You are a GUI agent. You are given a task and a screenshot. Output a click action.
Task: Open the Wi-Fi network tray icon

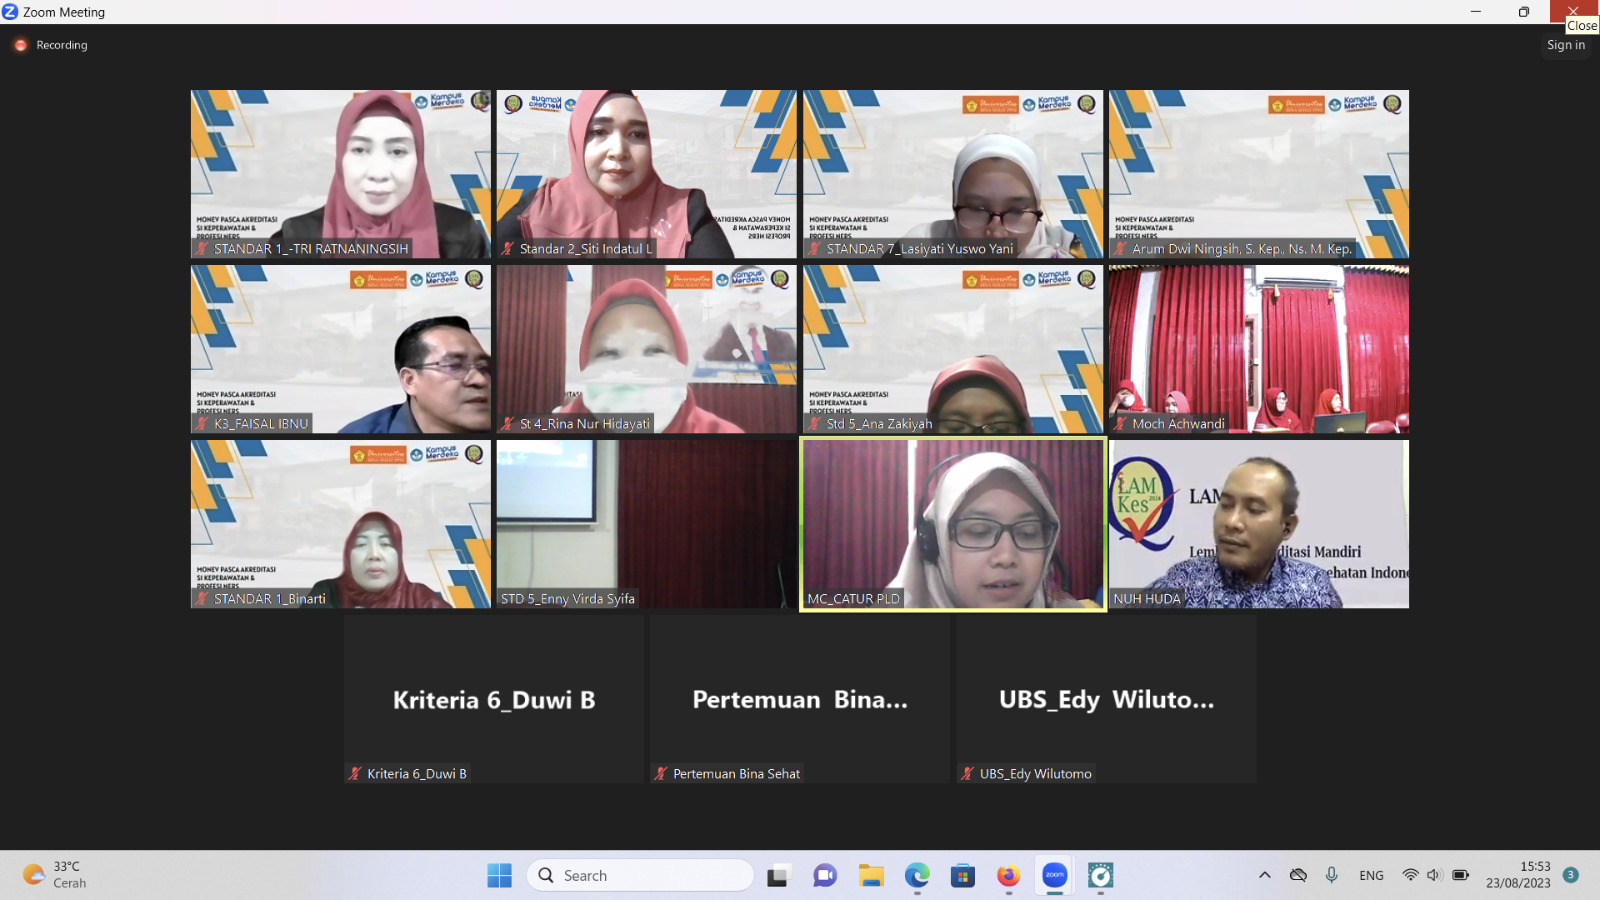coord(1410,875)
